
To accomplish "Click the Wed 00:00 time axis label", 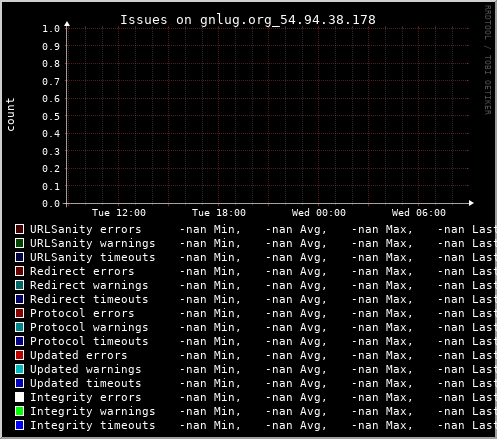I will point(319,213).
